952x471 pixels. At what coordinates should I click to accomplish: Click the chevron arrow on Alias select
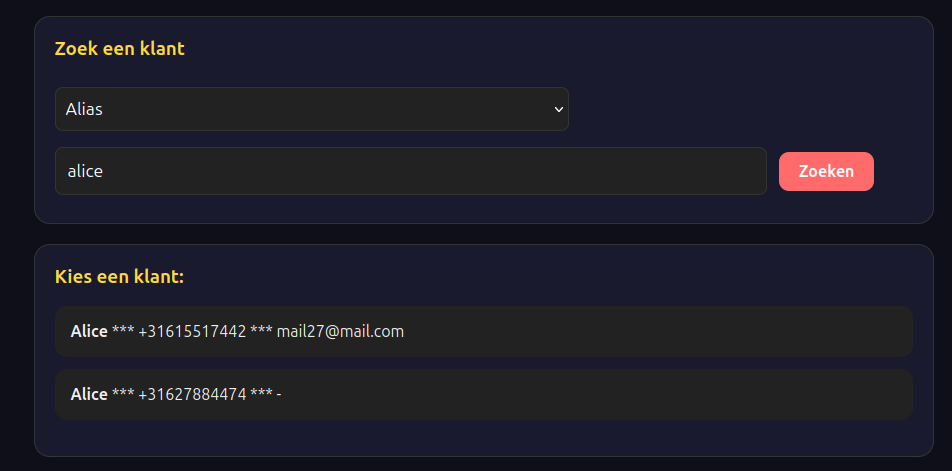tap(558, 109)
